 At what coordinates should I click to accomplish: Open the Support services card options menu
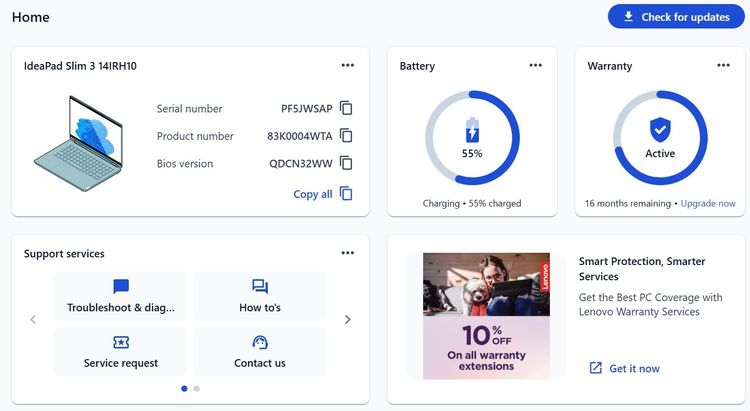348,253
